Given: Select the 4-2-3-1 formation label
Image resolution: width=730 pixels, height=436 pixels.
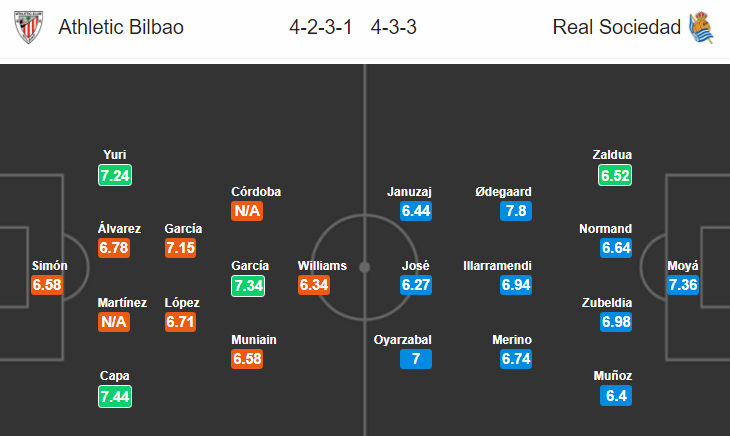Looking at the screenshot, I should tap(320, 27).
